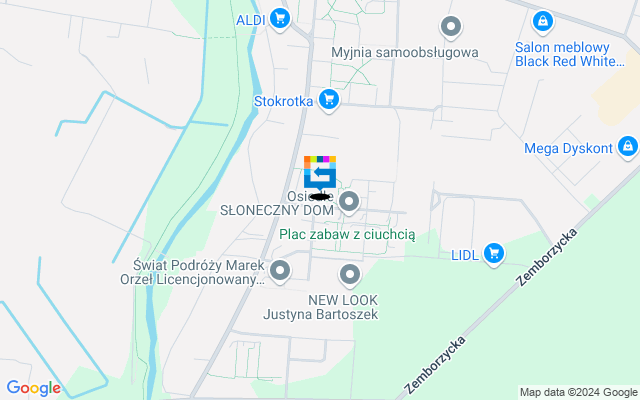640x400 pixels.
Task: Open the Osiedle SŁONECZNY DOM gray marker
Action: [349, 202]
